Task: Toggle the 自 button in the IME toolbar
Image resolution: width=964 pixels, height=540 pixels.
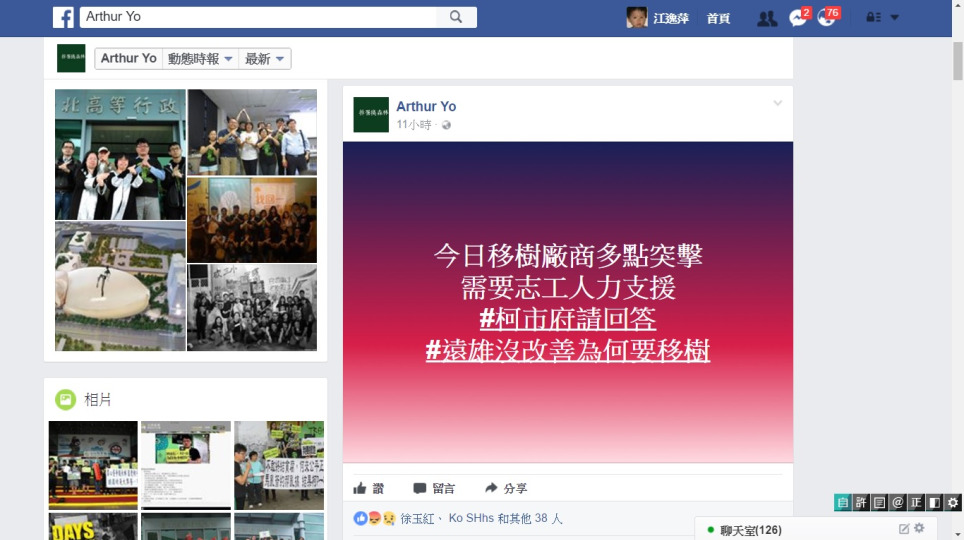Action: tap(842, 502)
